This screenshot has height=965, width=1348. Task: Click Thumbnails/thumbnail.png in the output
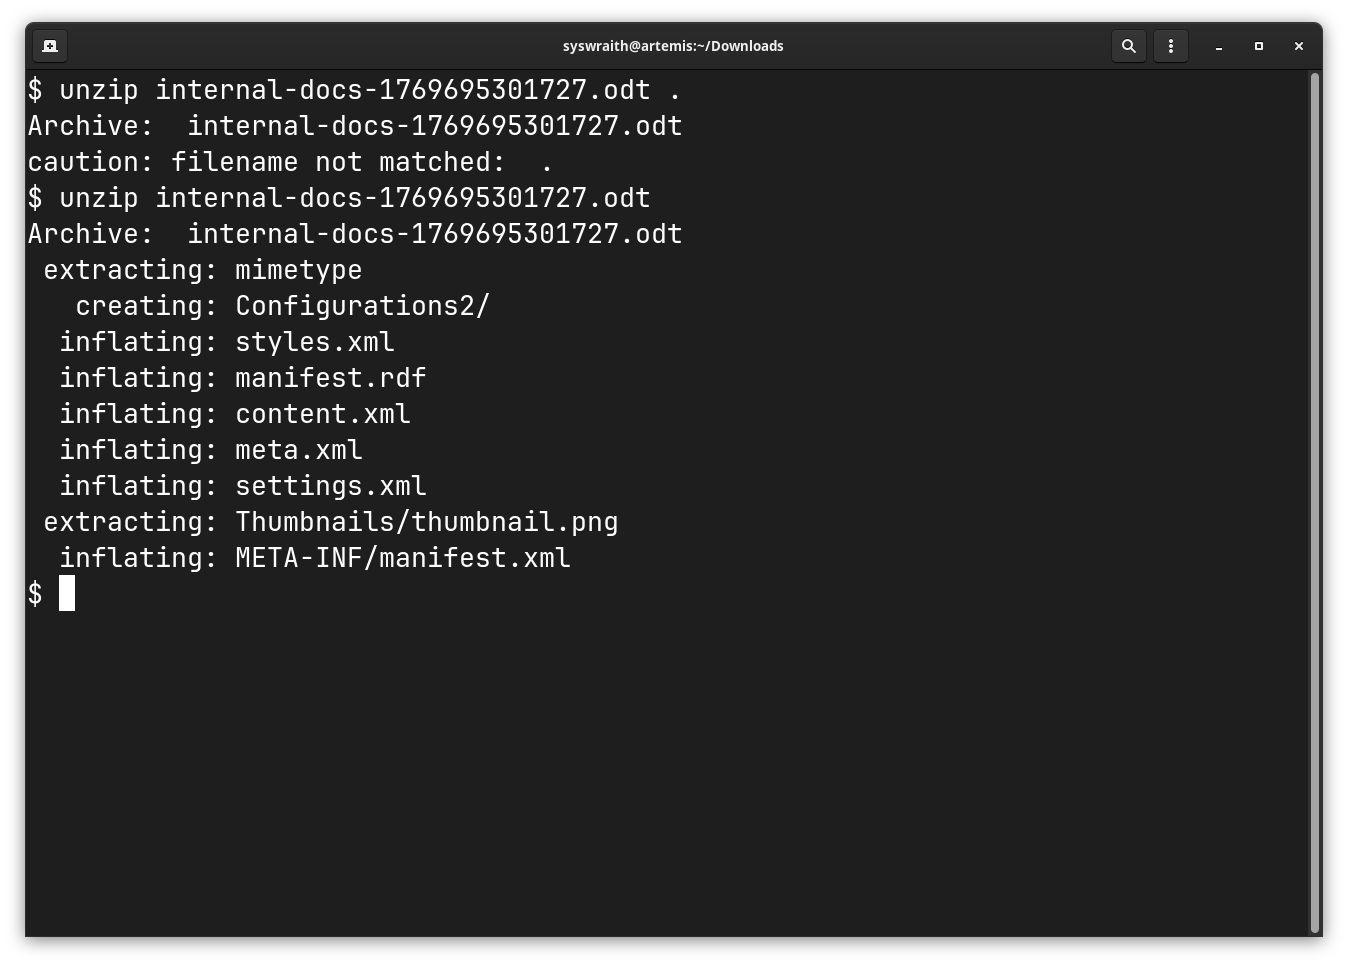click(x=427, y=522)
